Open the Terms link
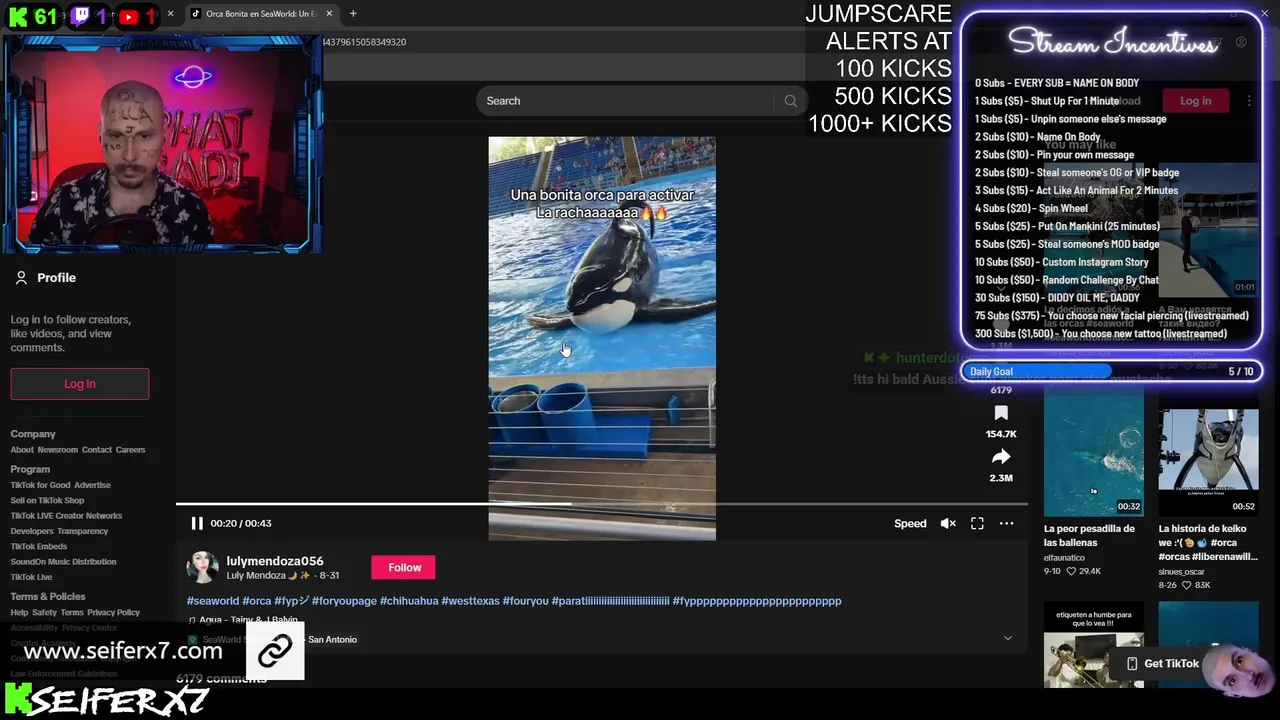The image size is (1280, 720). [72, 612]
